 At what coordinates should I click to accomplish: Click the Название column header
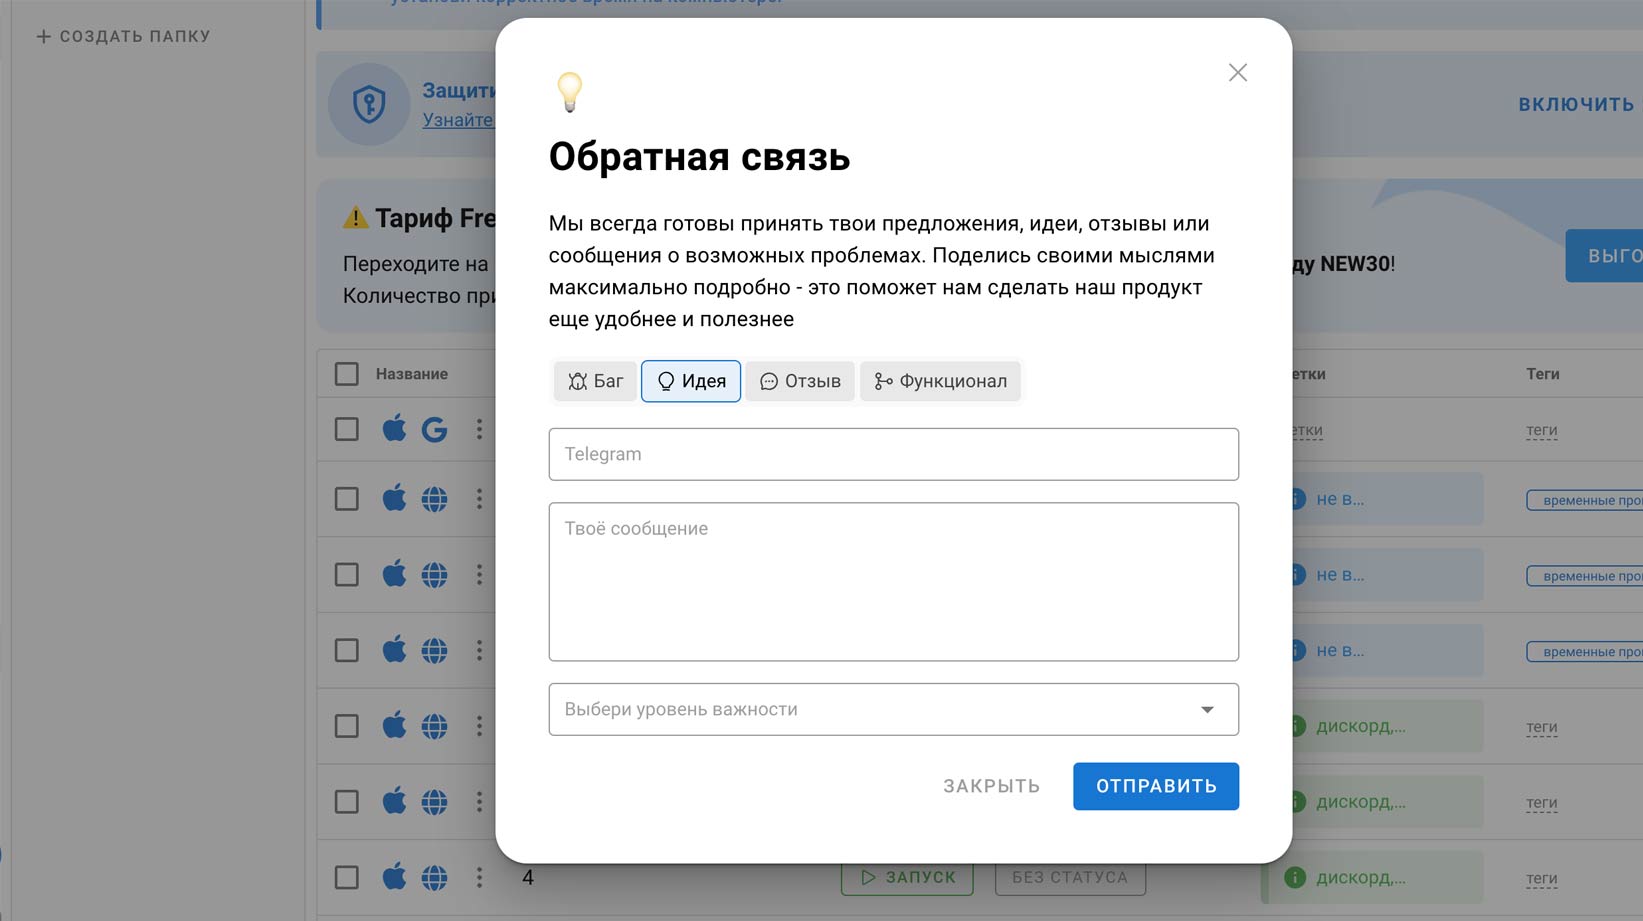(x=412, y=374)
